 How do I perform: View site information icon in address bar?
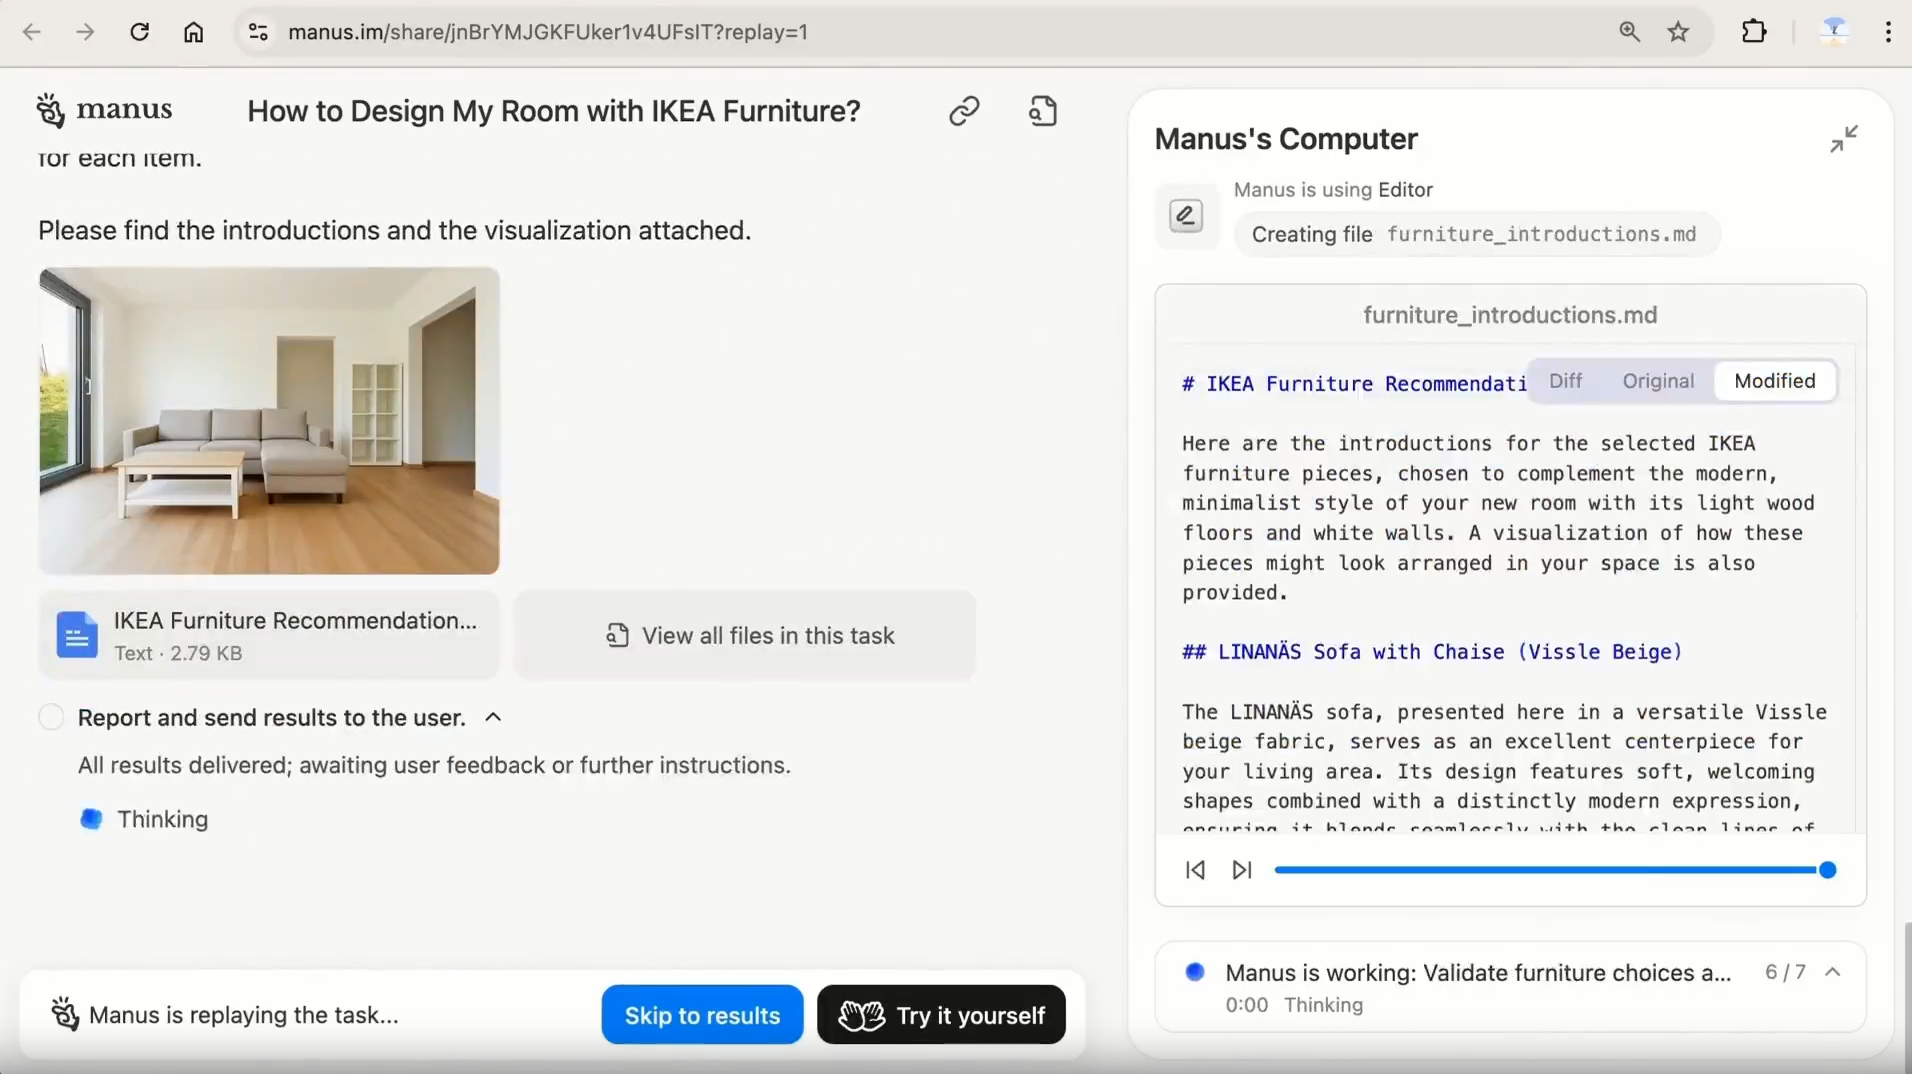click(258, 32)
